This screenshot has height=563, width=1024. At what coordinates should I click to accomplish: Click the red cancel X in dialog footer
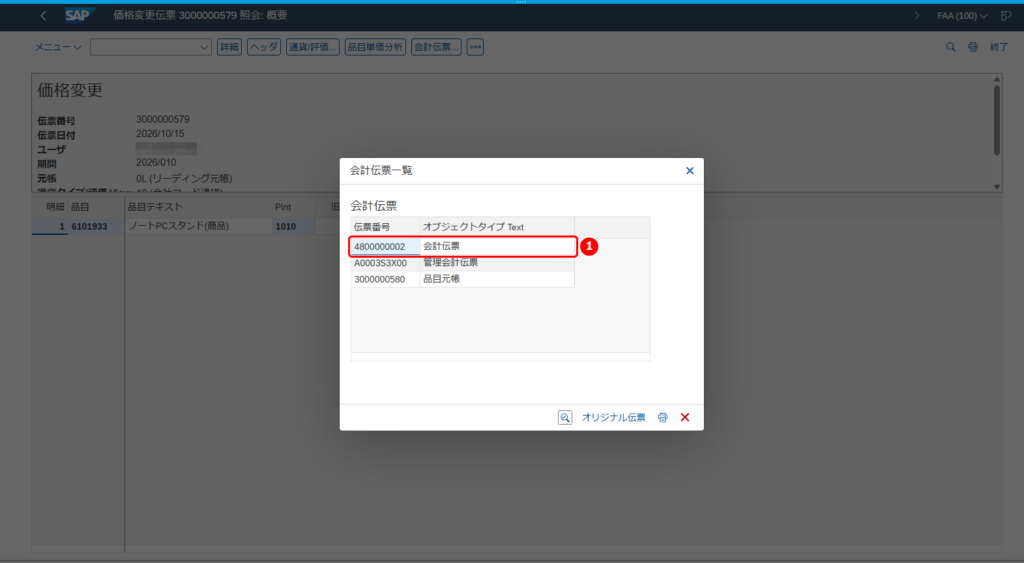685,417
